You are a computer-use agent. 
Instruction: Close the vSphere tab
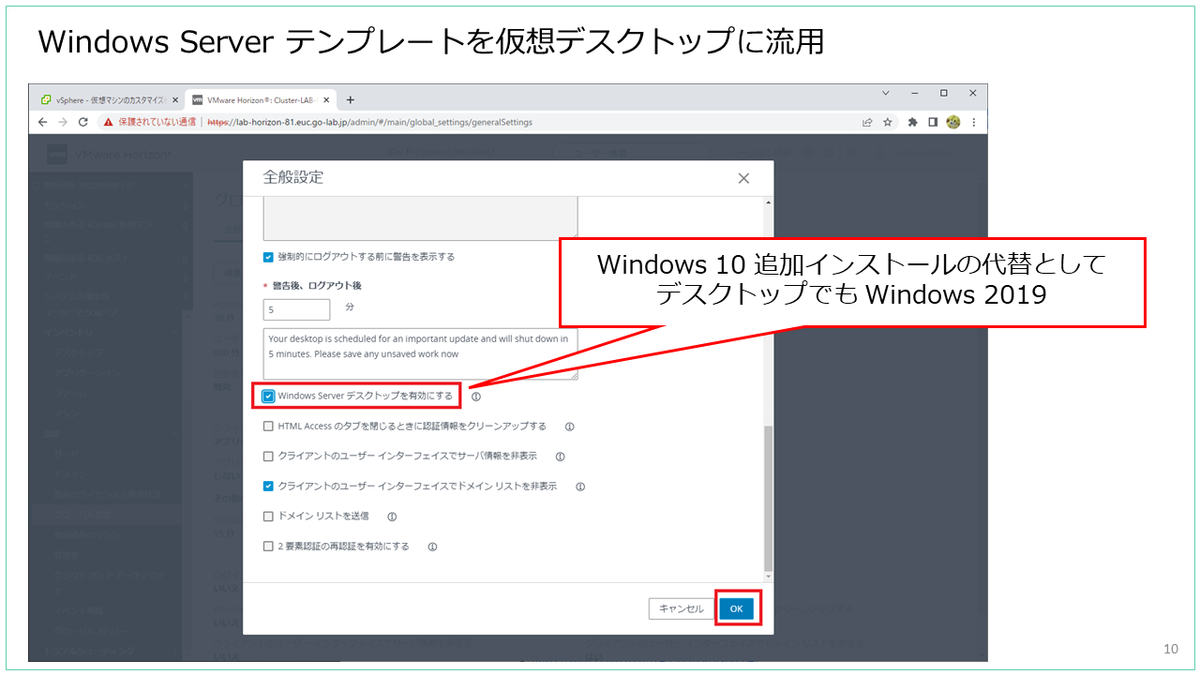[x=175, y=100]
